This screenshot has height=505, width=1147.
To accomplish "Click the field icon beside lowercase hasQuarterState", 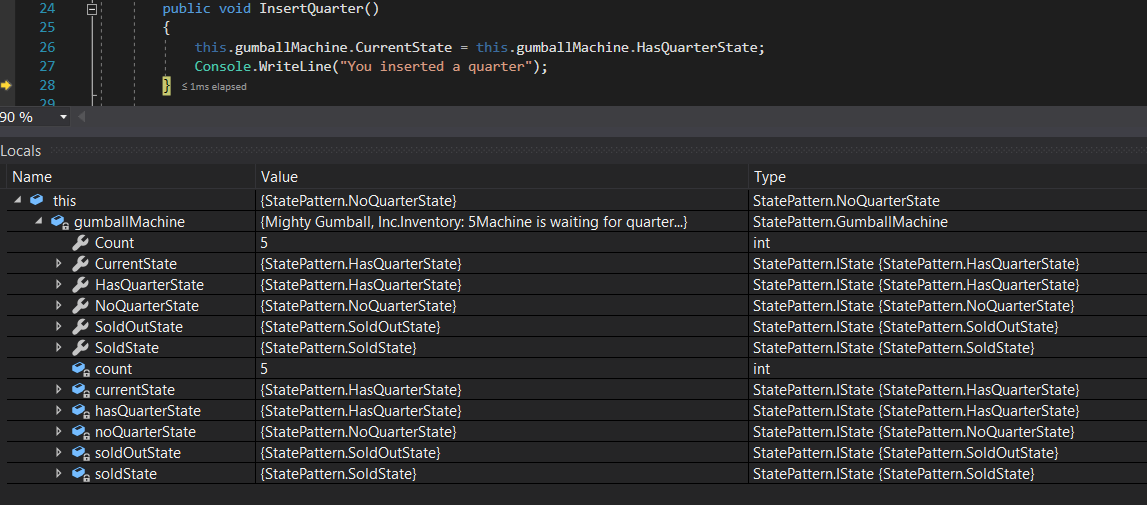I will pos(80,411).
